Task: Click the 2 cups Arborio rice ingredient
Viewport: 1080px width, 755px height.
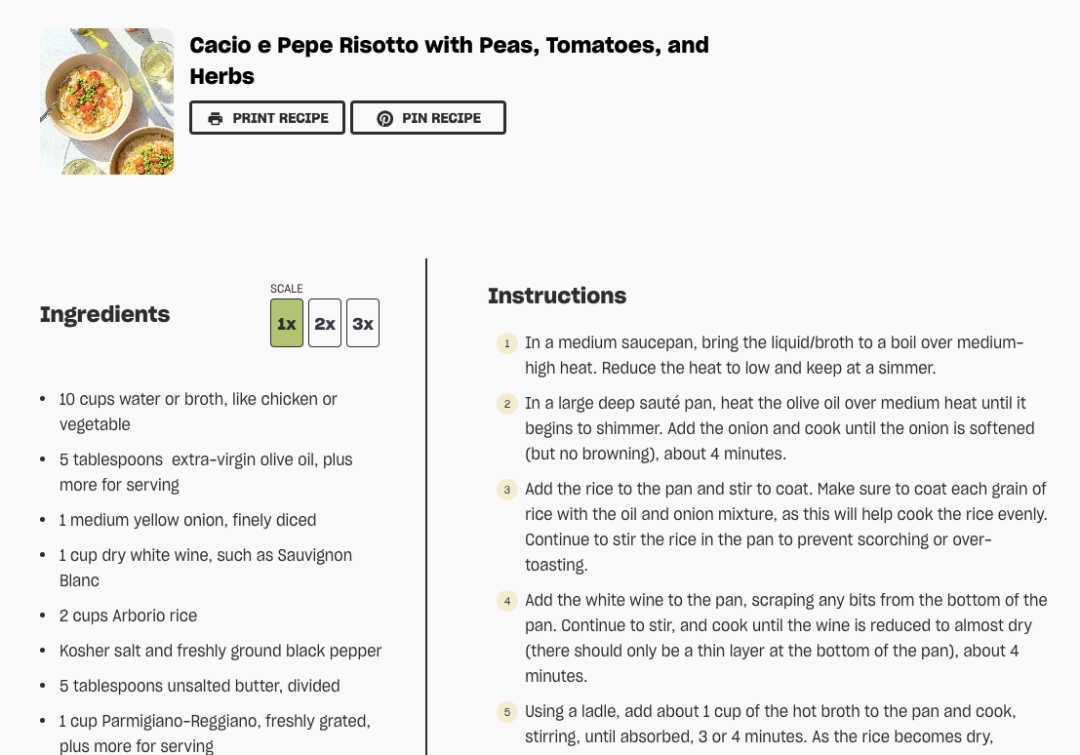Action: [128, 616]
